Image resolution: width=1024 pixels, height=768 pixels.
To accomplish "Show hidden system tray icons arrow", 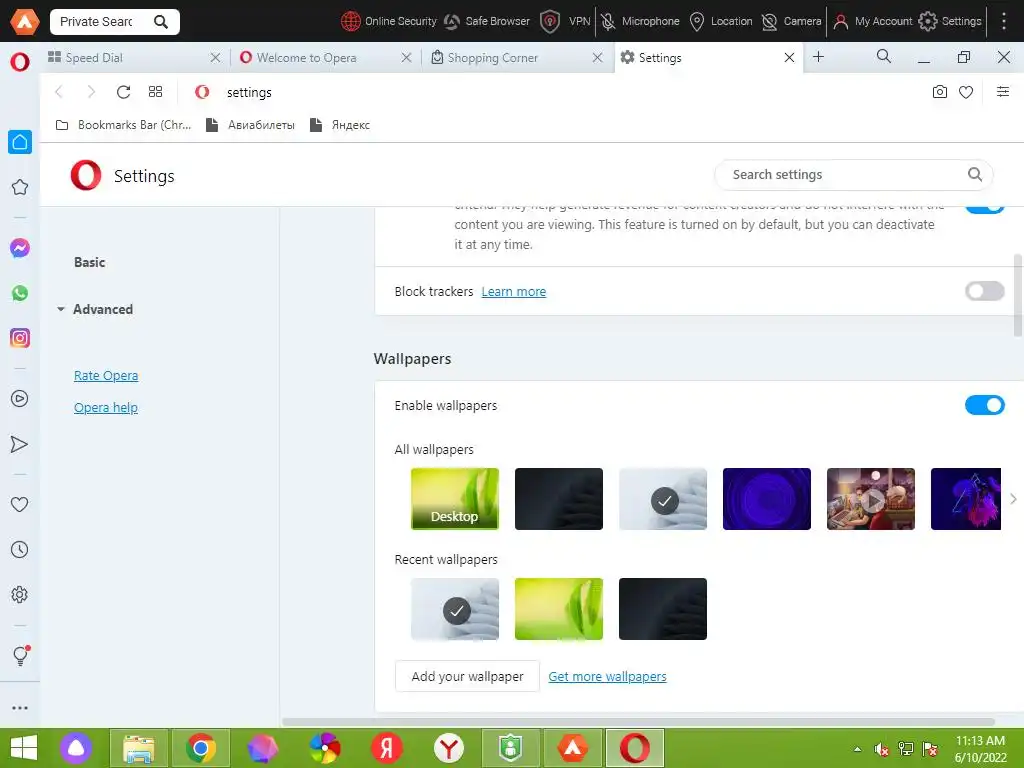I will pos(857,749).
